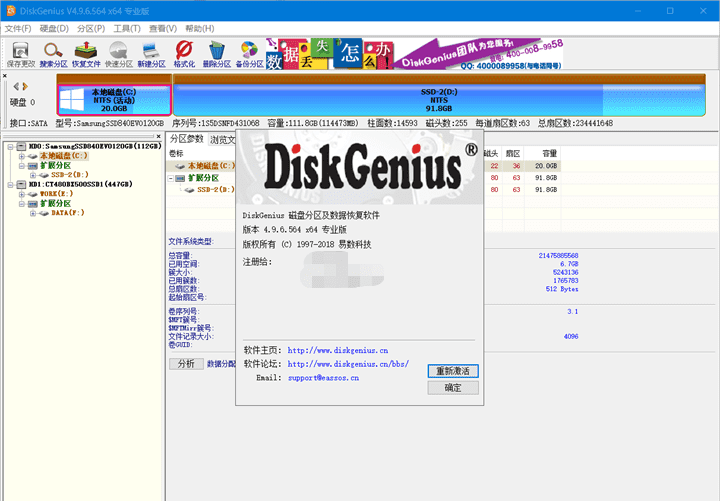Click the DiskGenius app icon in title bar
Image resolution: width=720 pixels, height=501 pixels.
[x=11, y=11]
